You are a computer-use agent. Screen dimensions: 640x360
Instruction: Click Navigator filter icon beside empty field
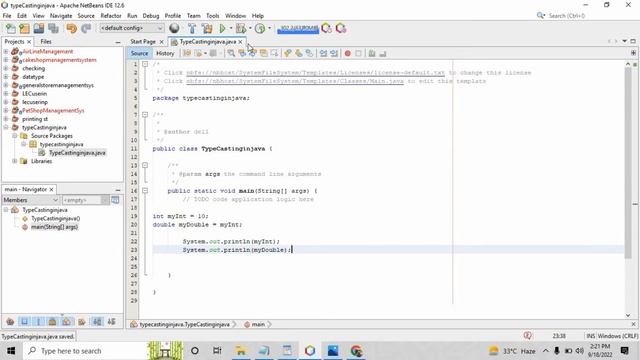(116, 200)
